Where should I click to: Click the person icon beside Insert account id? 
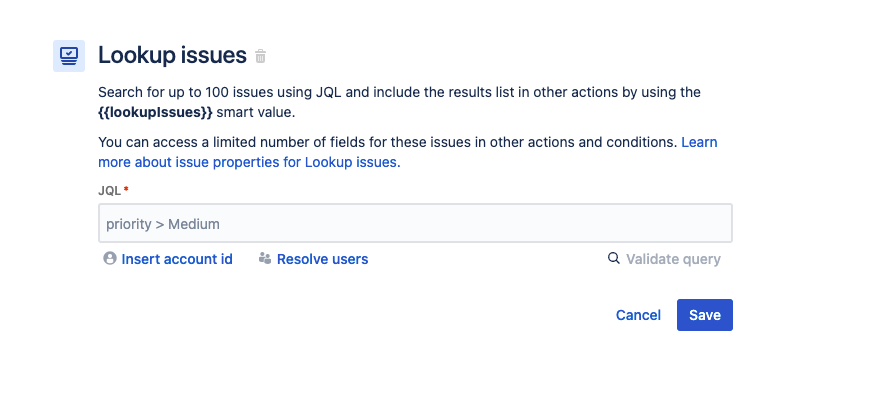110,259
